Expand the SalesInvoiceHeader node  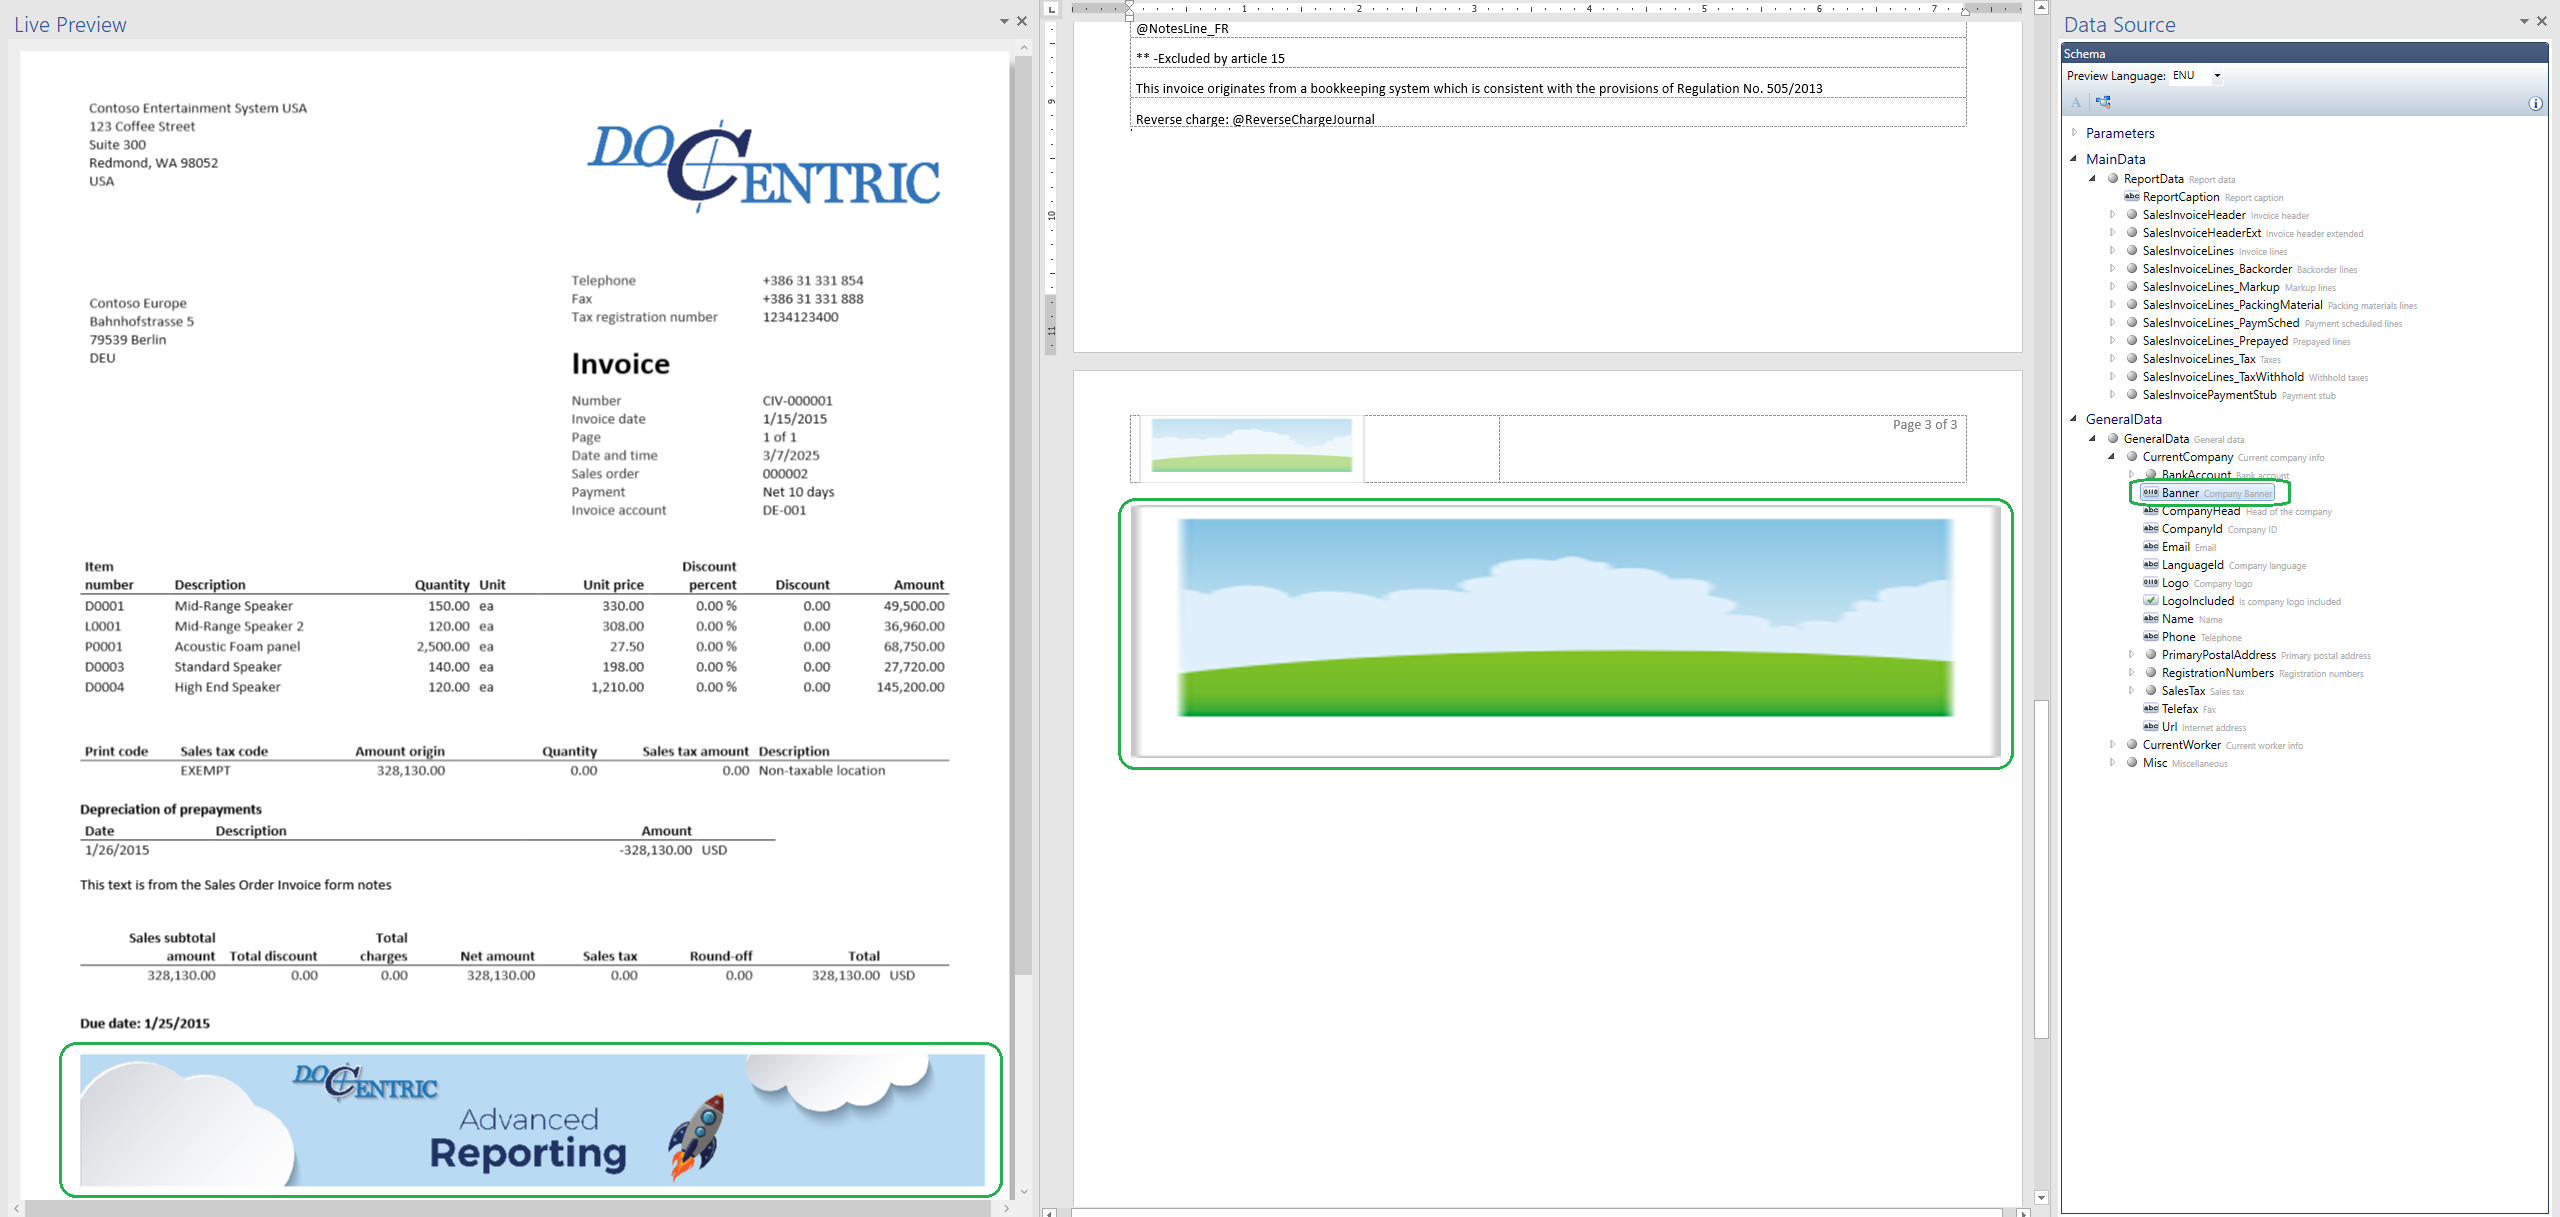pos(2113,215)
